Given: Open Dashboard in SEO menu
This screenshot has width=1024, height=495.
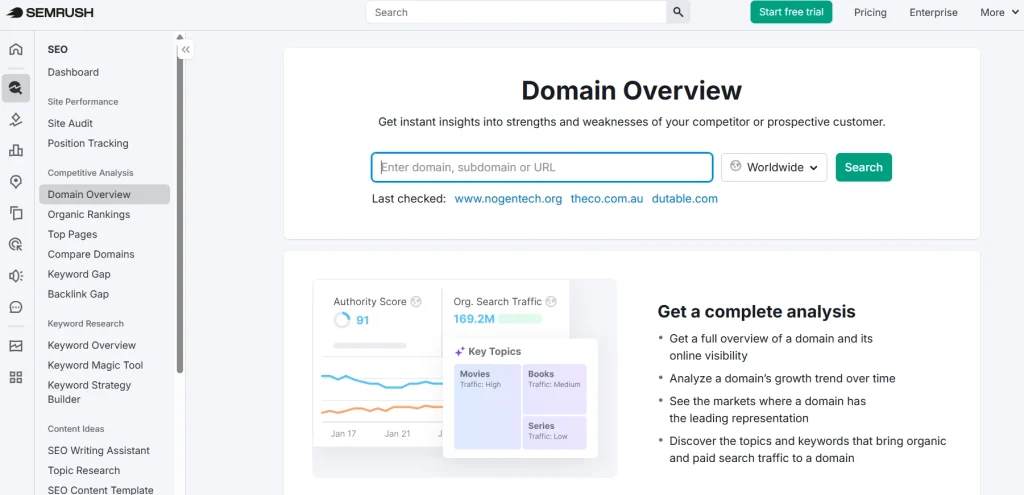Looking at the screenshot, I should pyautogui.click(x=73, y=72).
